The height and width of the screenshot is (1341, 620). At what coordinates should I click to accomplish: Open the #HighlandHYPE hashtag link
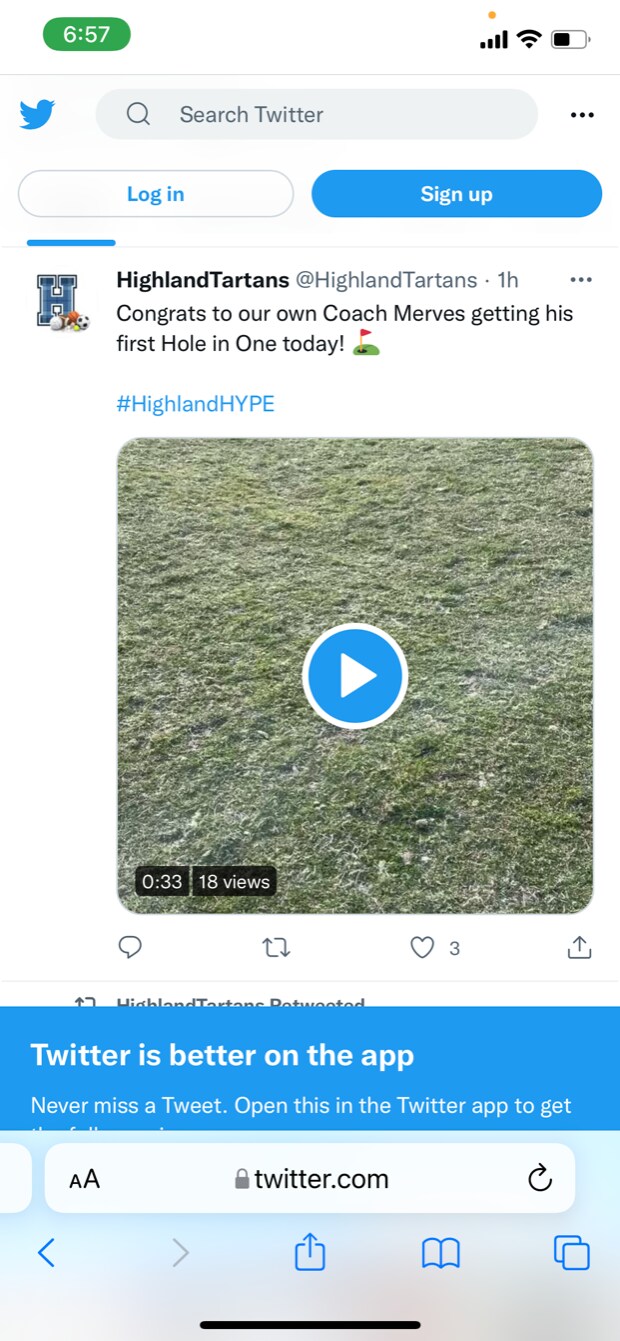tap(195, 404)
